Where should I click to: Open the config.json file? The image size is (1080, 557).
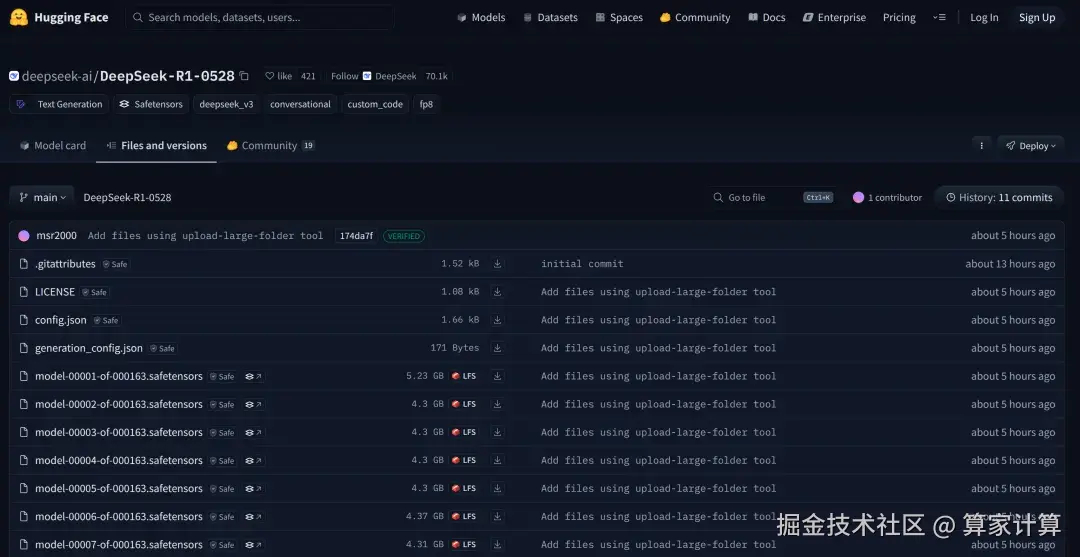tap(61, 320)
